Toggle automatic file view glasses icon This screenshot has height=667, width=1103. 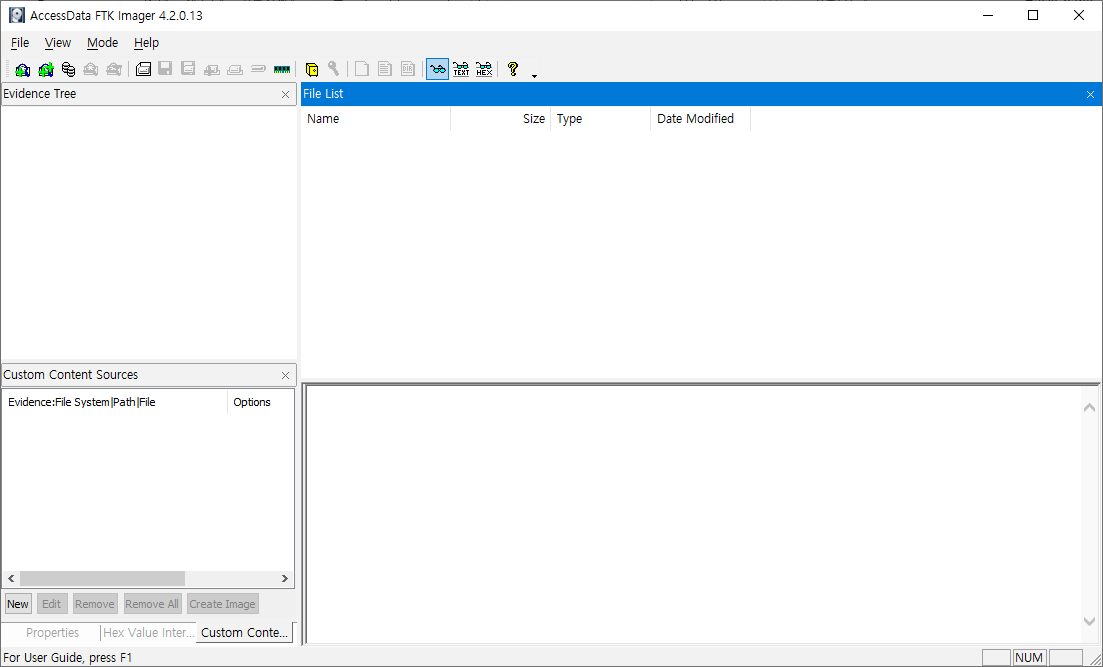(x=438, y=69)
